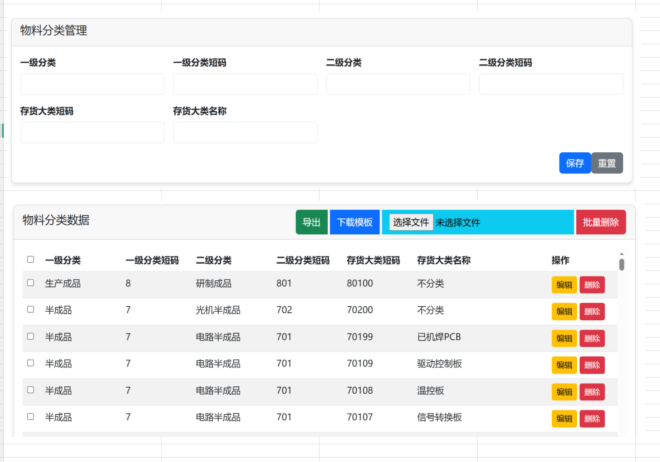Toggle the select-all checkbox in table header
The width and height of the screenshot is (660, 462).
point(30,260)
